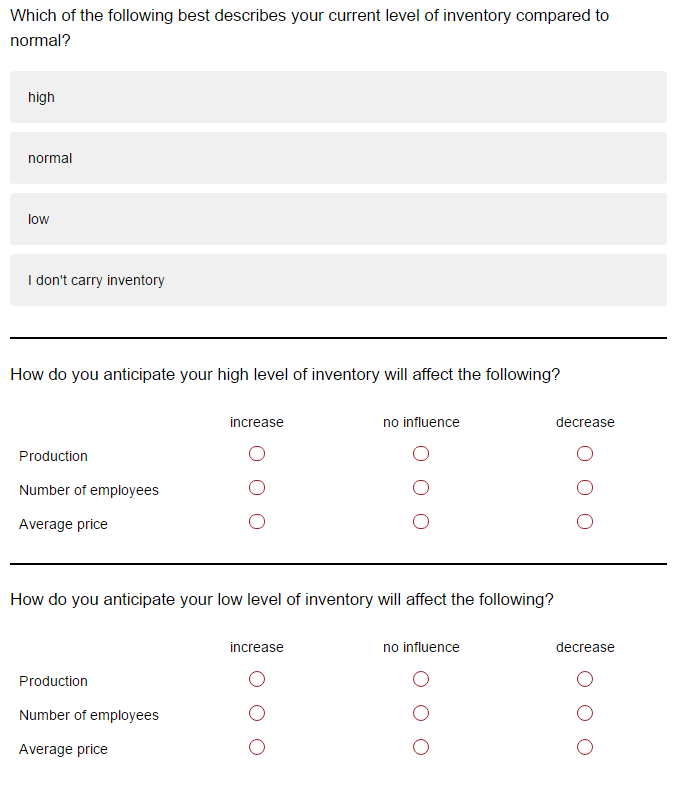
Task: Mark Production increase for low inventory
Action: (257, 679)
